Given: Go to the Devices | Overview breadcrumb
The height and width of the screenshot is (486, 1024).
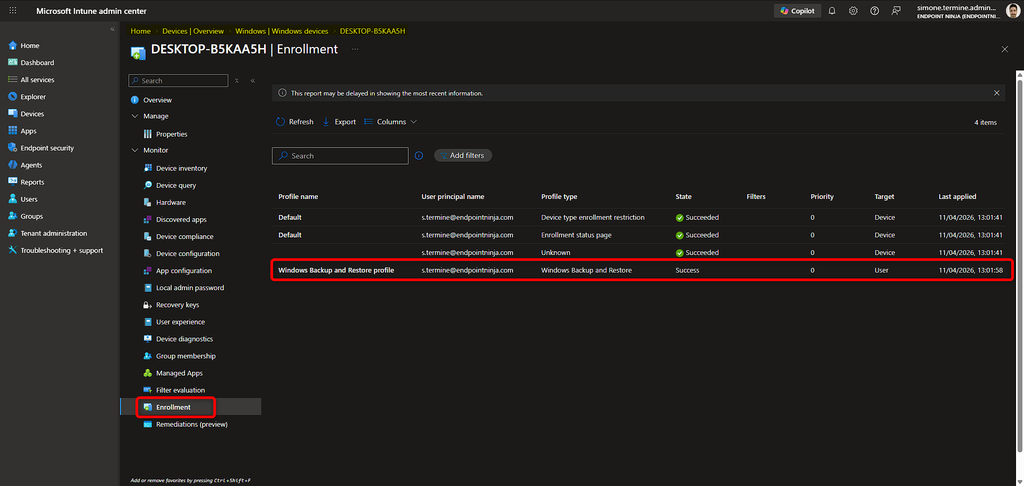Looking at the screenshot, I should (x=193, y=31).
